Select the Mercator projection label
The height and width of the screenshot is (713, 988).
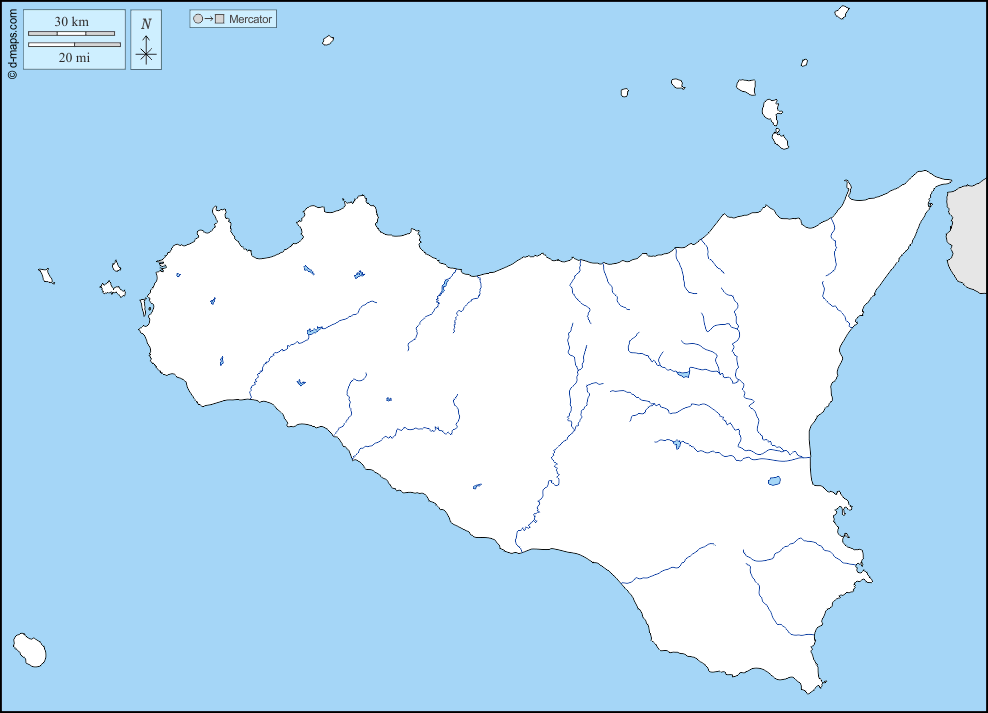point(250,19)
